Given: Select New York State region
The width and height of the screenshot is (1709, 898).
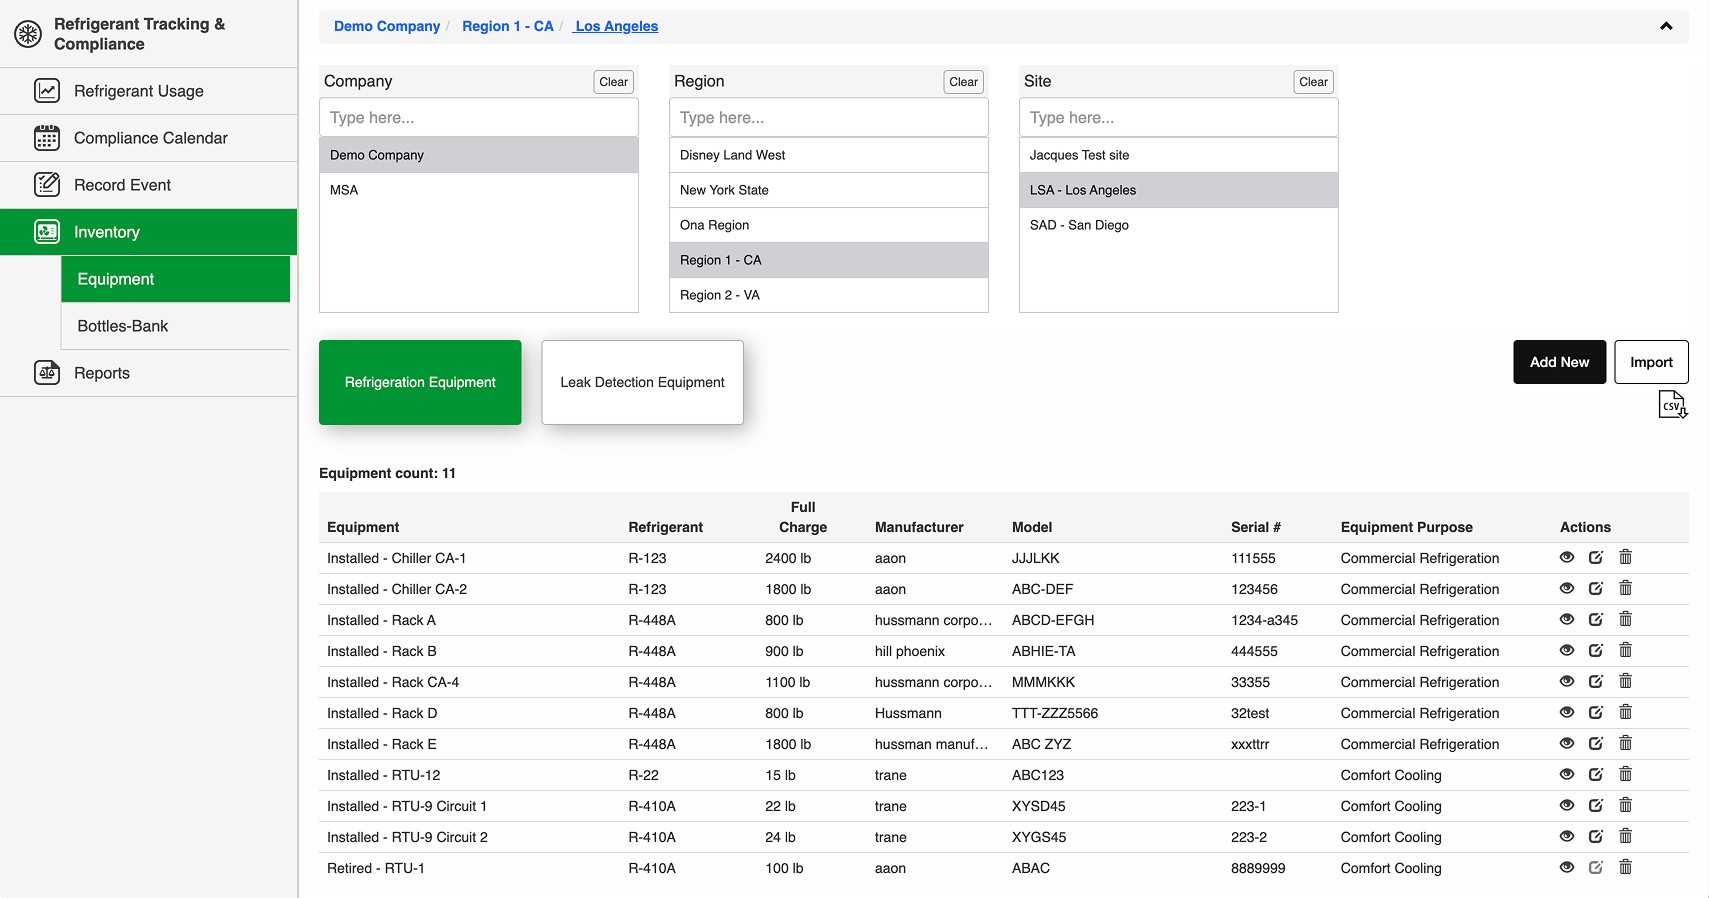Looking at the screenshot, I should click(829, 190).
